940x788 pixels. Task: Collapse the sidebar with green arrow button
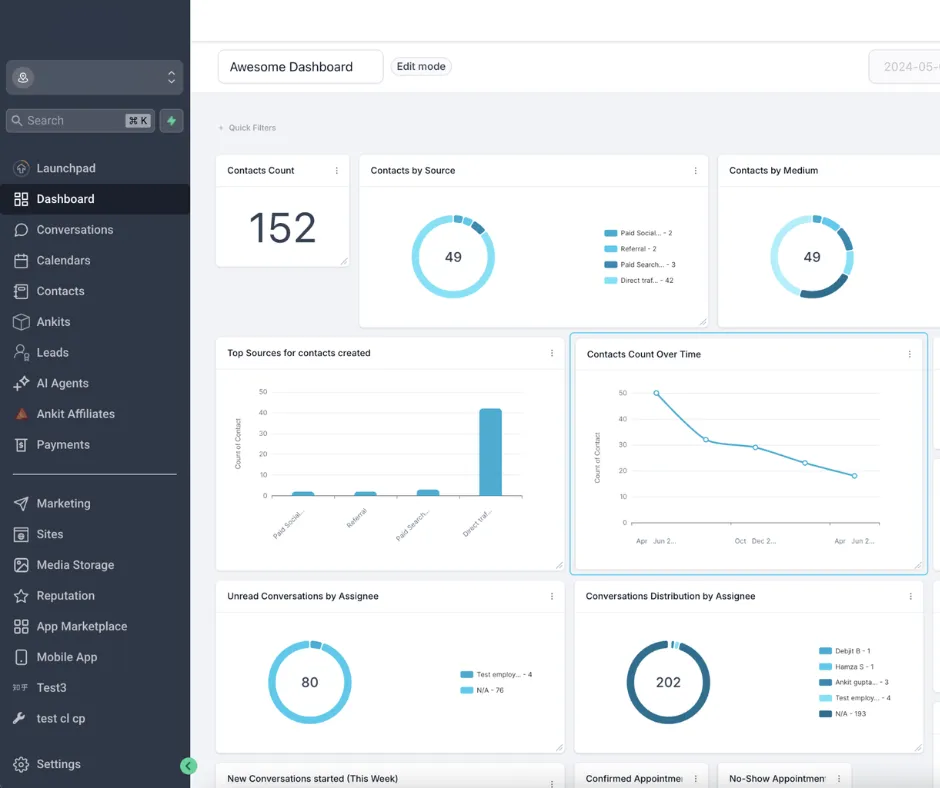[188, 766]
